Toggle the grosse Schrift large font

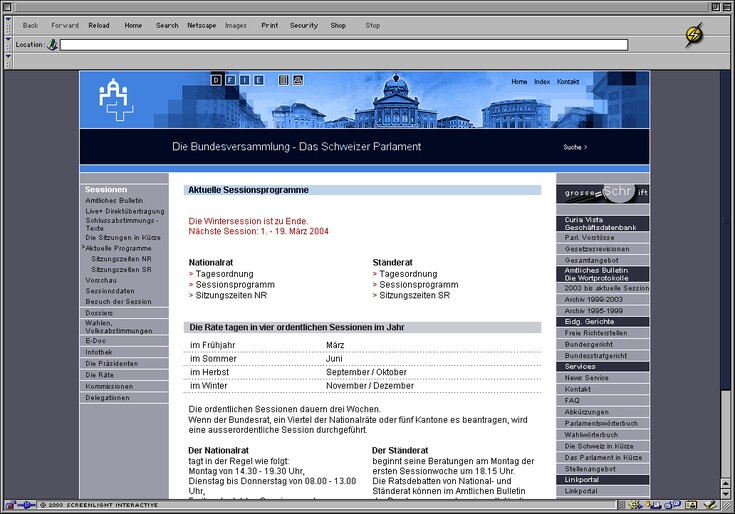[602, 193]
